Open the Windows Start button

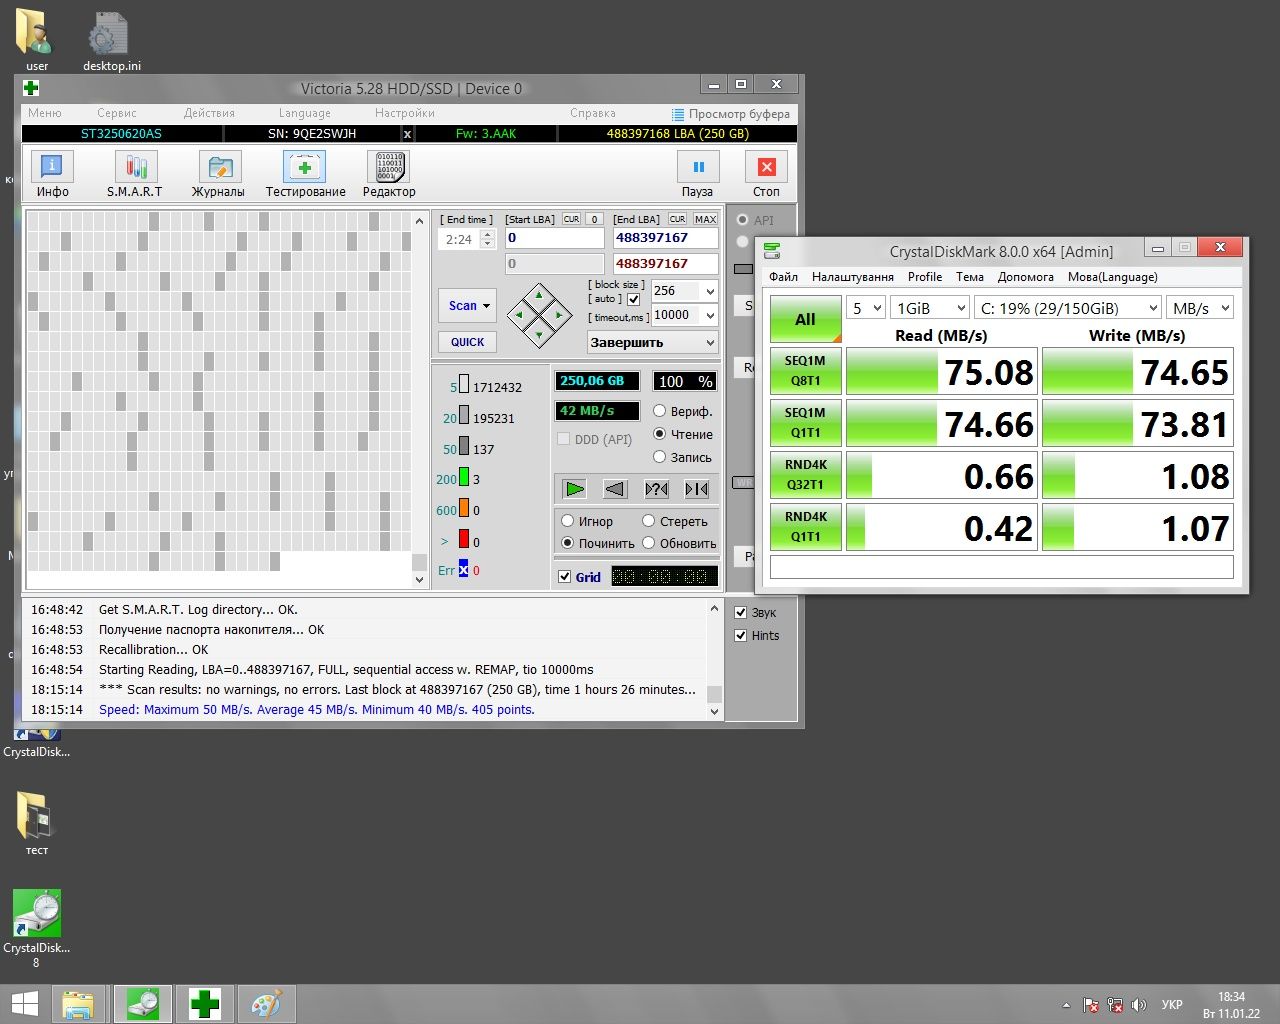[x=24, y=1004]
